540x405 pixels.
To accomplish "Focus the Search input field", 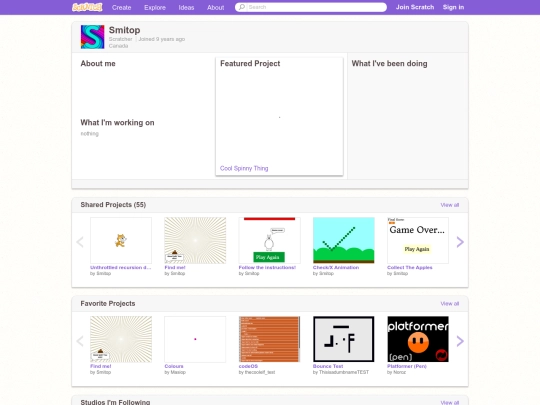I will pos(311,7).
